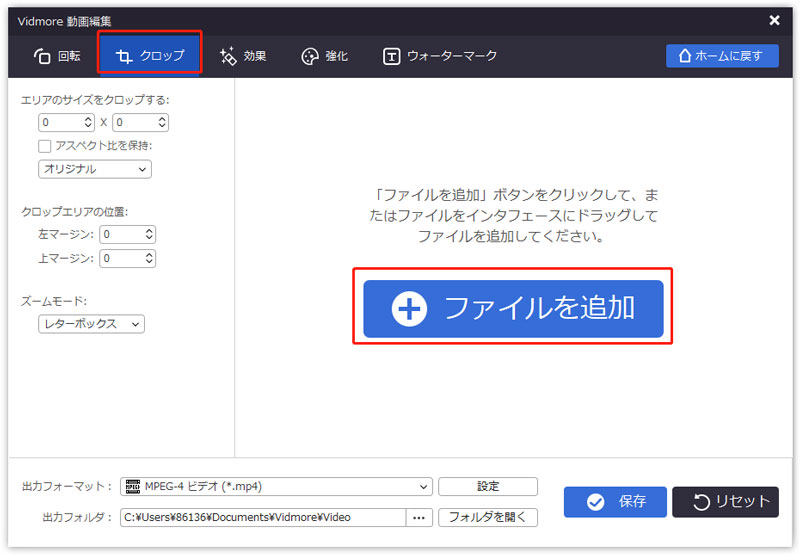This screenshot has width=800, height=555.
Task: Enable アスペクト比を保持 checkbox
Action: coord(45,146)
